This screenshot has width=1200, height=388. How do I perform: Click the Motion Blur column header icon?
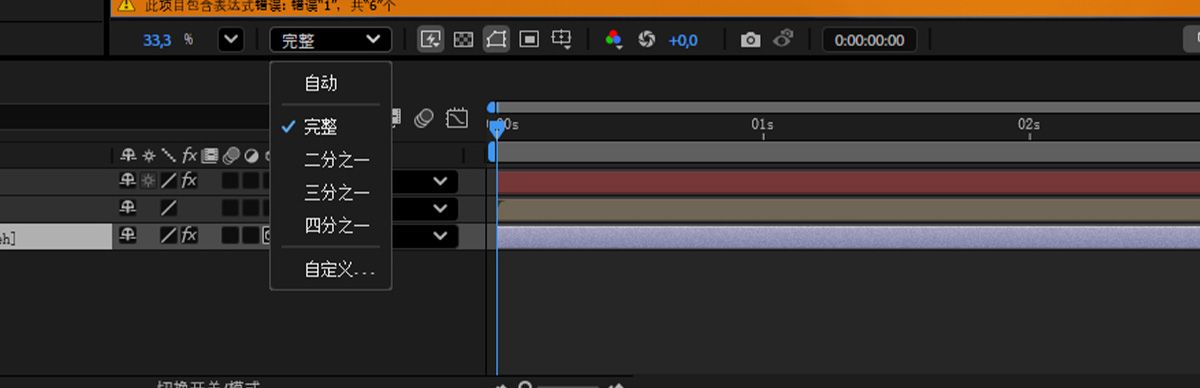(x=231, y=156)
